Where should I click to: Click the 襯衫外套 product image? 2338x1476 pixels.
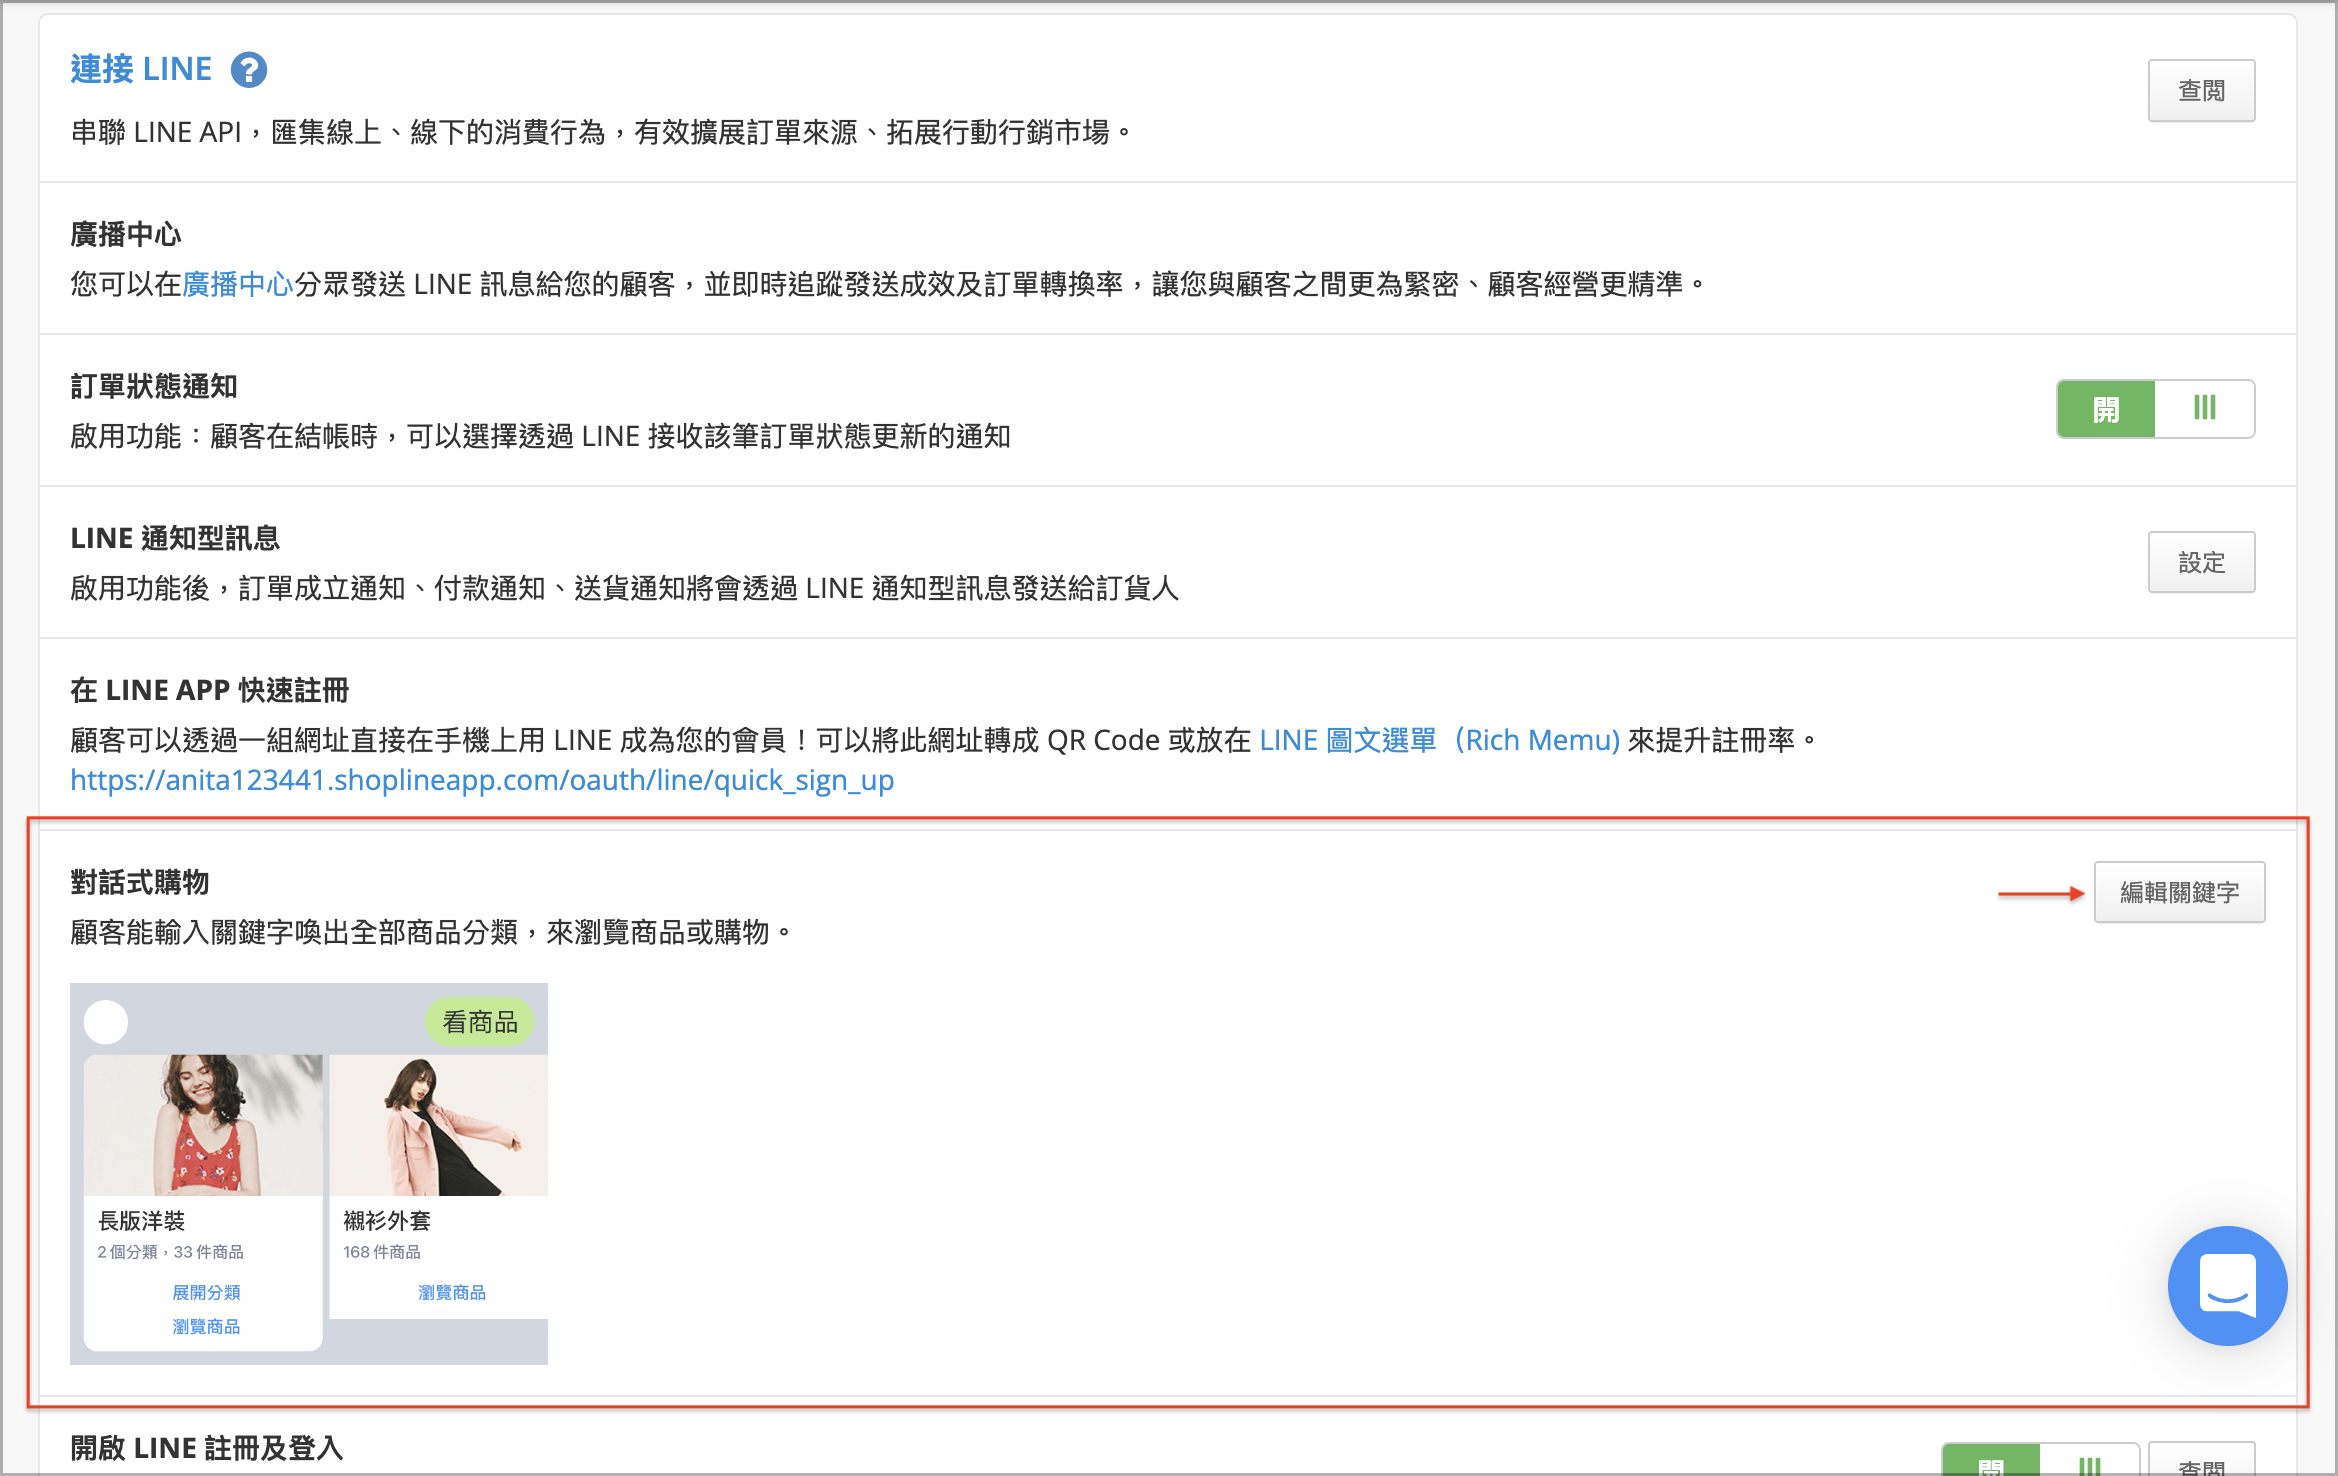439,1125
